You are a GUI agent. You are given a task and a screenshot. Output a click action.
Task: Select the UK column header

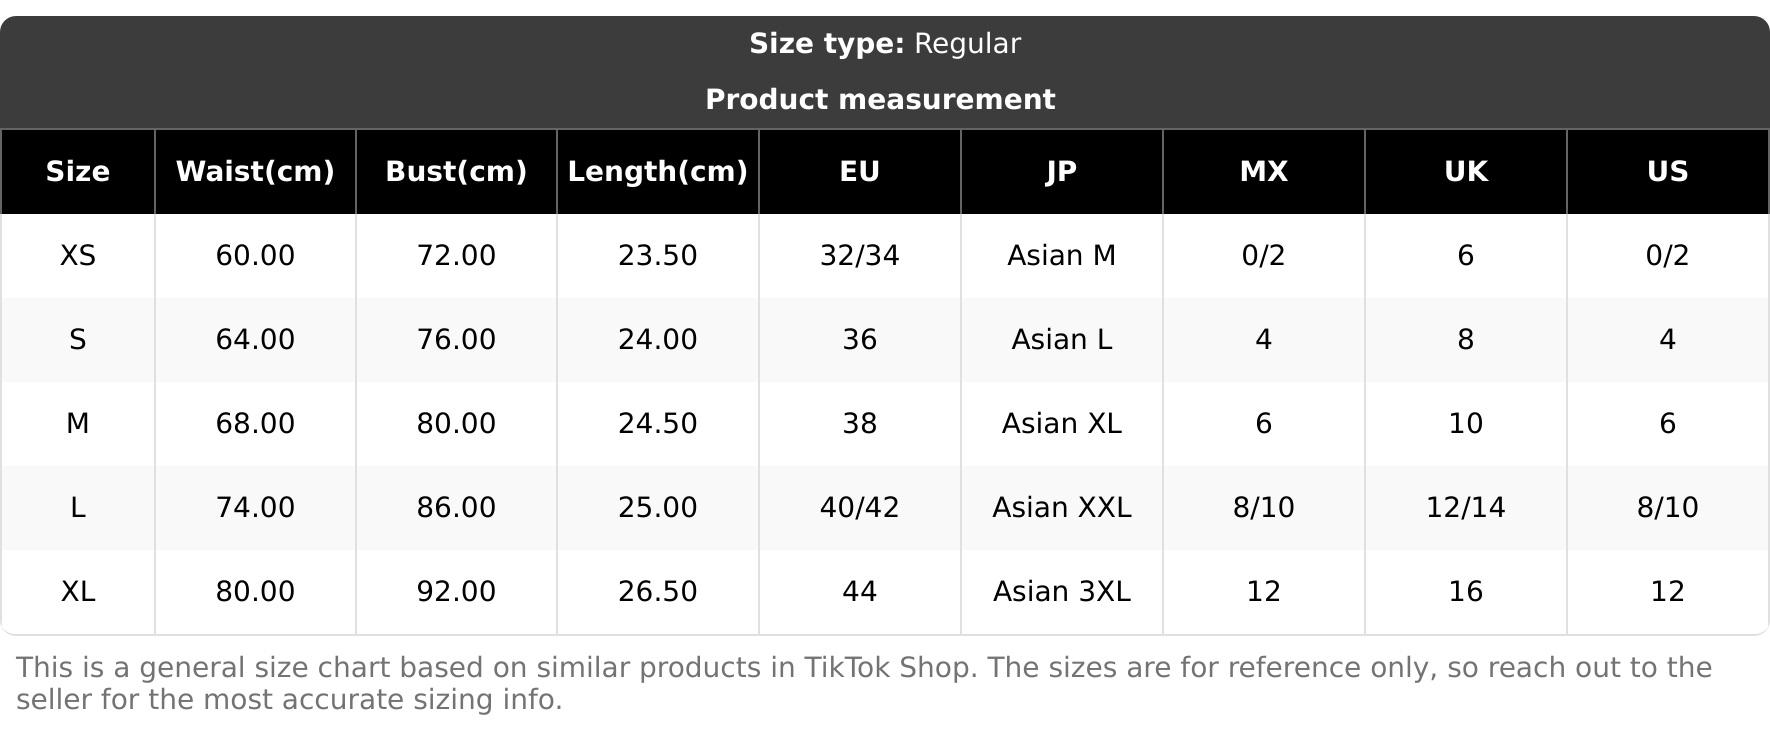coord(1465,172)
